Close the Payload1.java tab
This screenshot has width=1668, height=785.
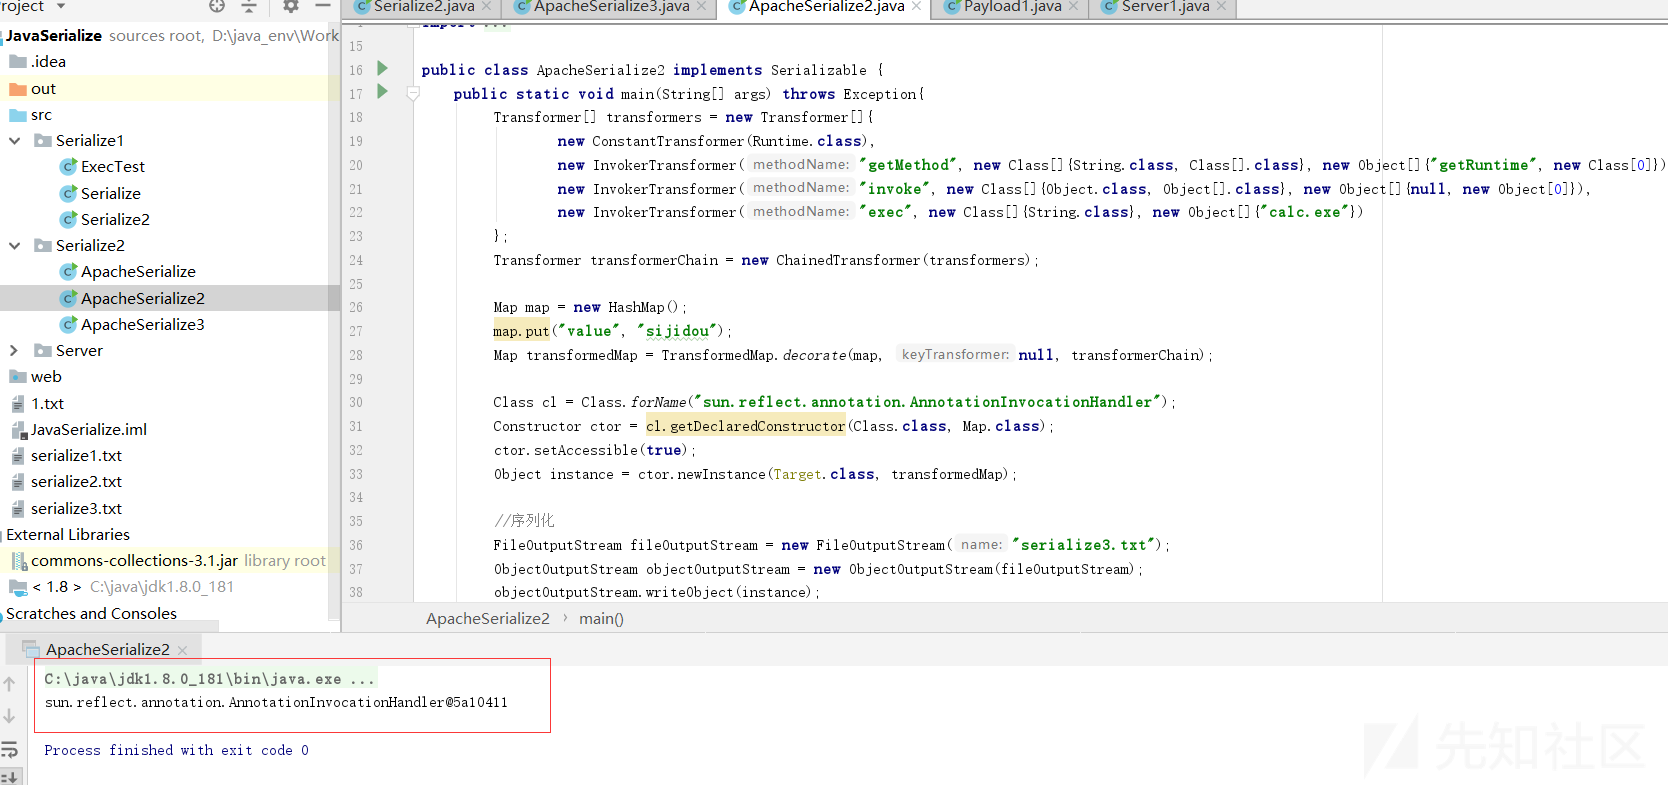pyautogui.click(x=1073, y=7)
